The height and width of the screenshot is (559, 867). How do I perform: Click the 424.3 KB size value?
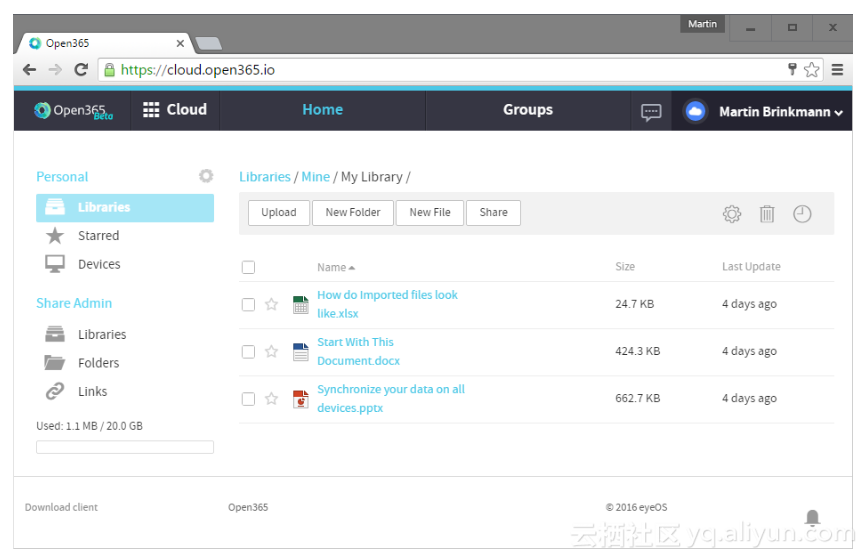click(638, 351)
